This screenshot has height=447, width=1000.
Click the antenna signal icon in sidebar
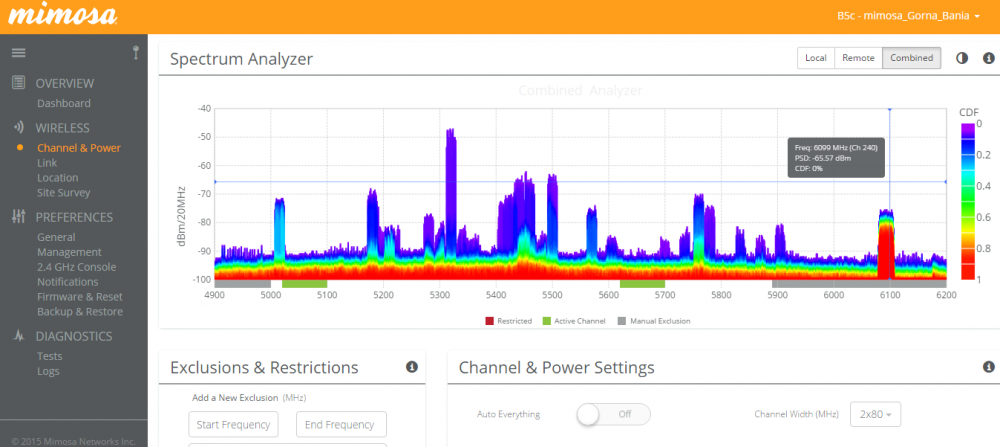(135, 52)
